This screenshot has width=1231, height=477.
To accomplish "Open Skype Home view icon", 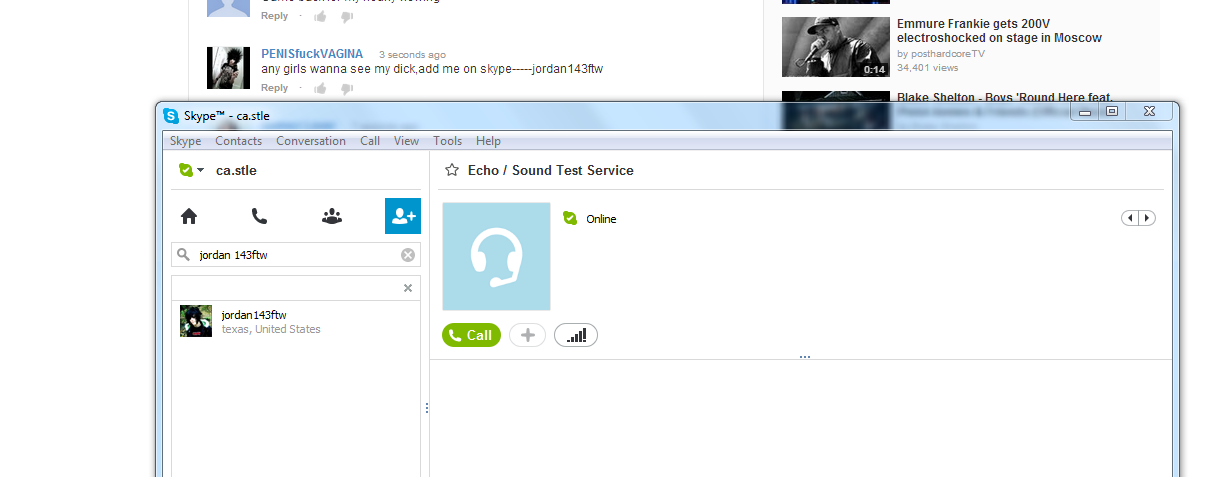I will click(188, 216).
